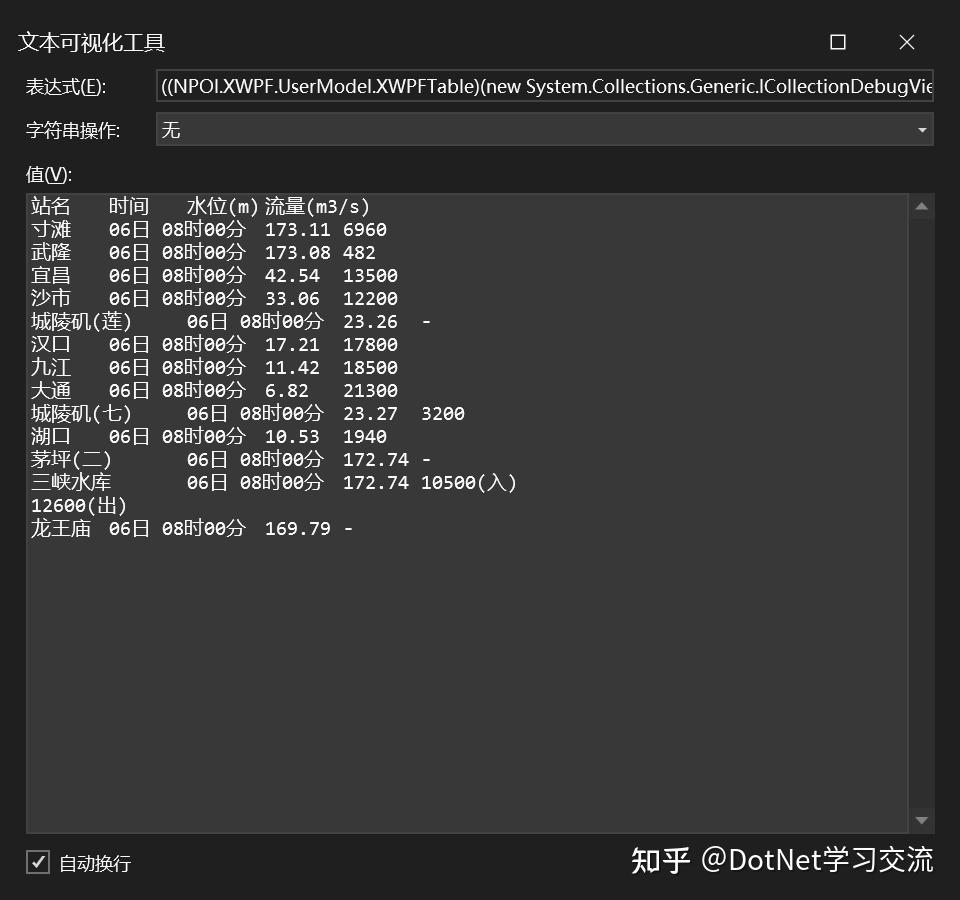The image size is (960, 900).
Task: Click the value 12200 in 沙市 row
Action: click(x=370, y=298)
